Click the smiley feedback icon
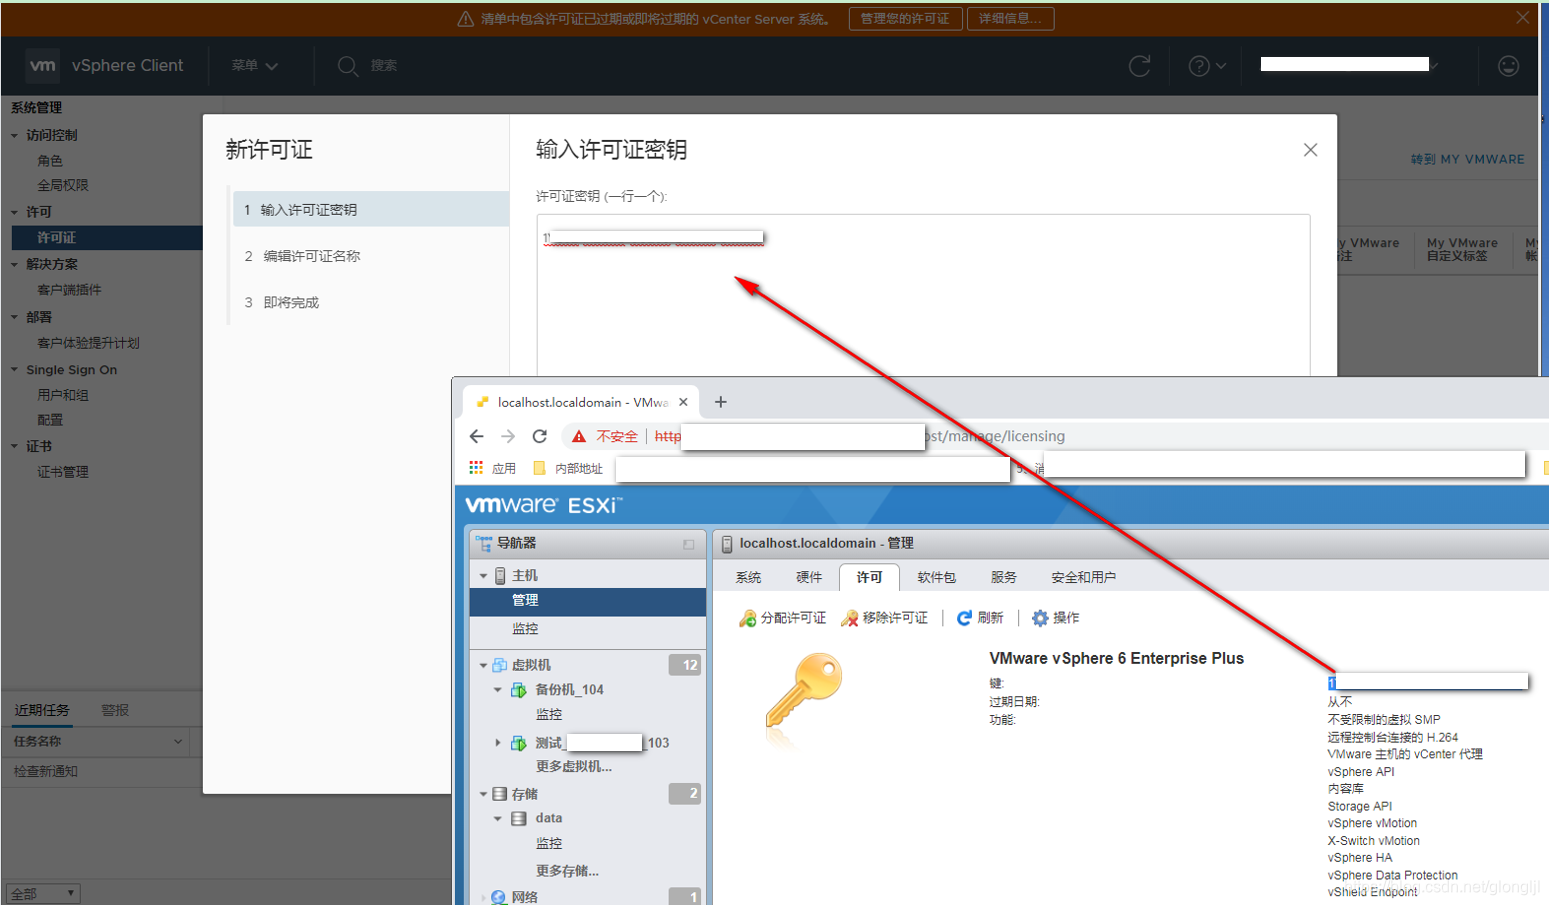This screenshot has height=905, width=1549. click(1508, 66)
